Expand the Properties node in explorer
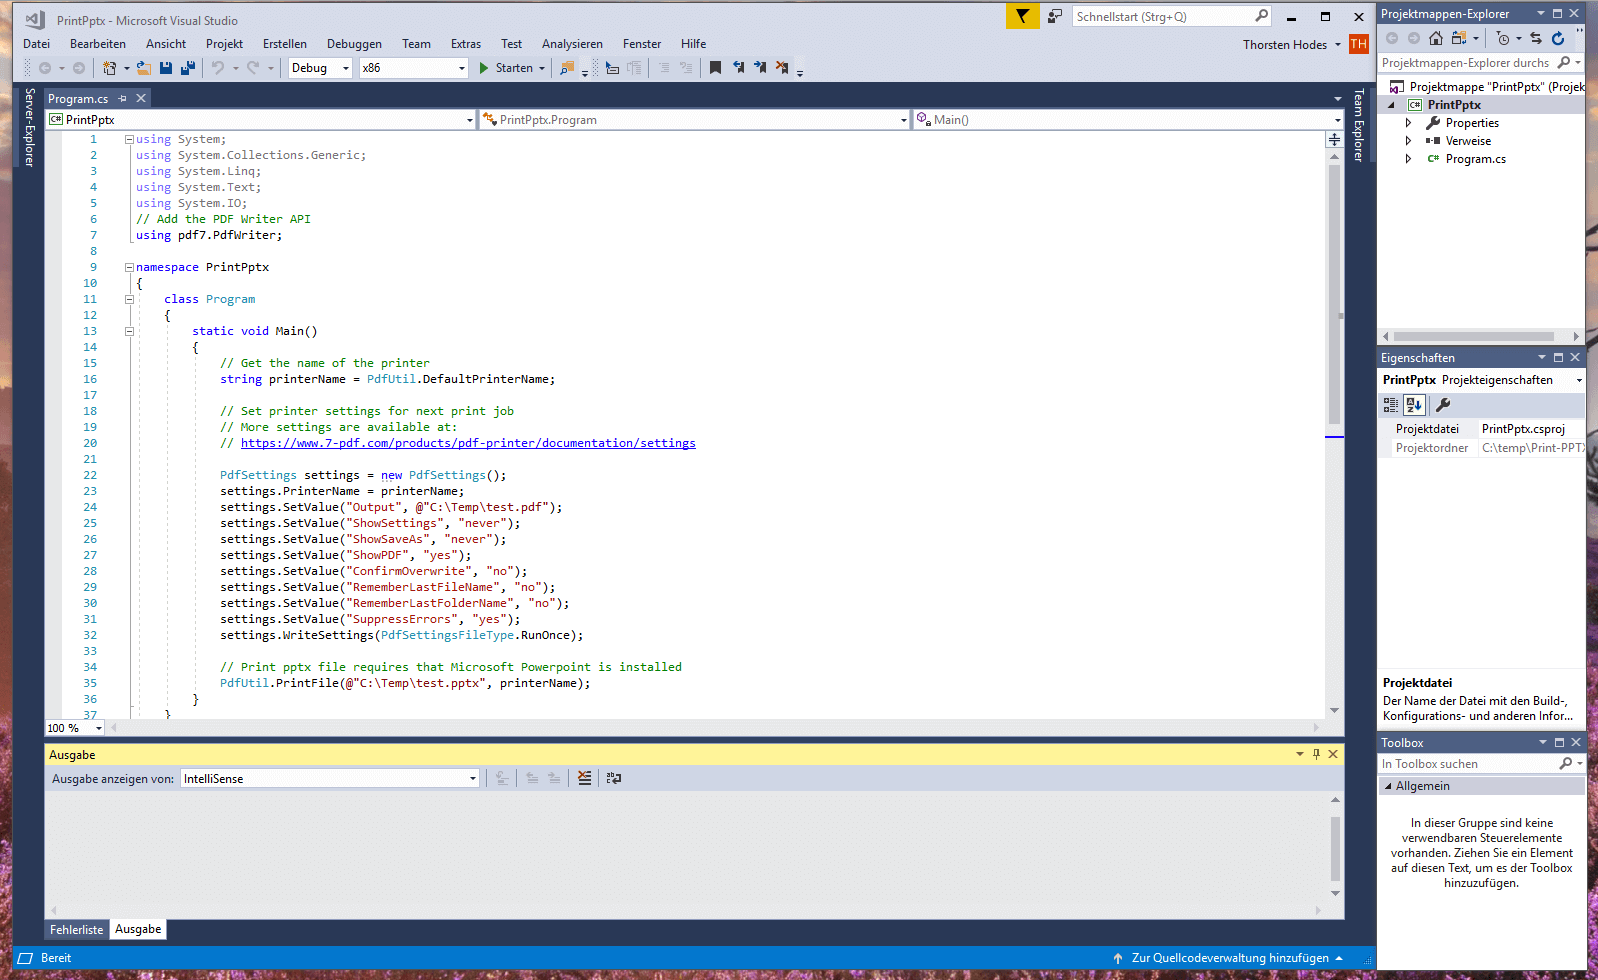Viewport: 1598px width, 980px height. 1408,123
